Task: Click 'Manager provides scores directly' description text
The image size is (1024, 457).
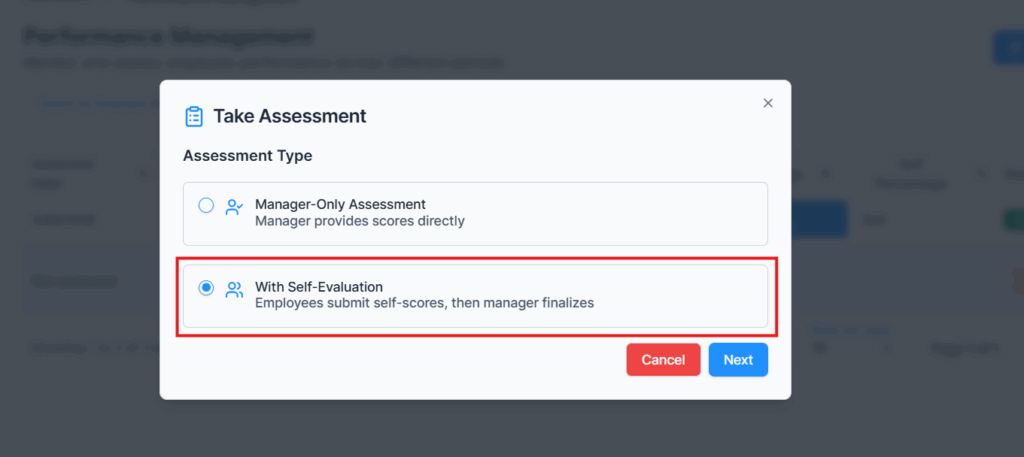Action: tap(359, 221)
